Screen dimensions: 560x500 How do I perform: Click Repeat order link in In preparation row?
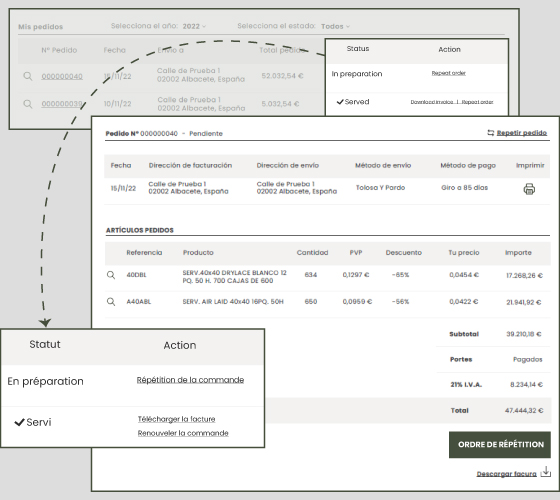point(449,73)
